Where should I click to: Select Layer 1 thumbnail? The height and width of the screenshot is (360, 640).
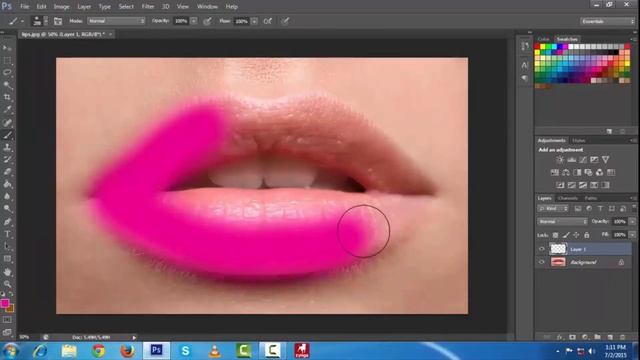coord(558,249)
